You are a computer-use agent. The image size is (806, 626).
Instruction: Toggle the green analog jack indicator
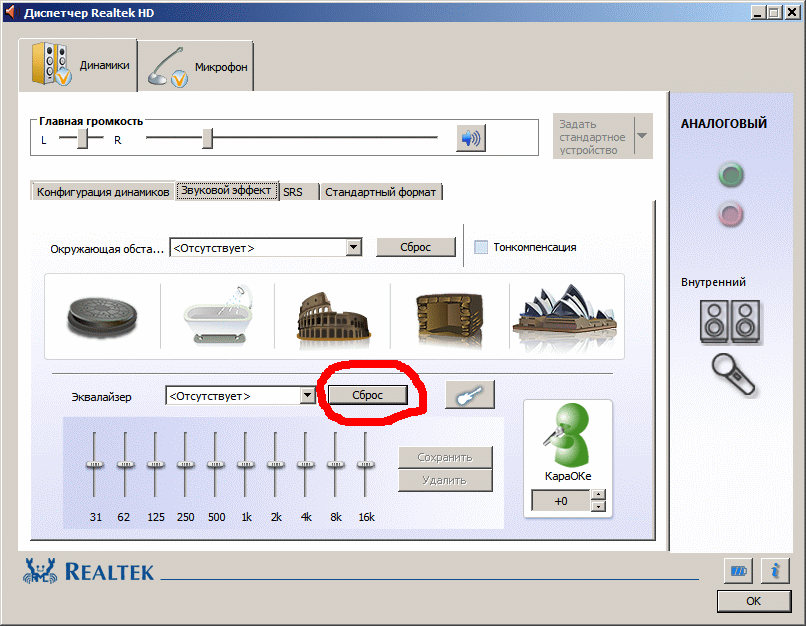[x=732, y=177]
